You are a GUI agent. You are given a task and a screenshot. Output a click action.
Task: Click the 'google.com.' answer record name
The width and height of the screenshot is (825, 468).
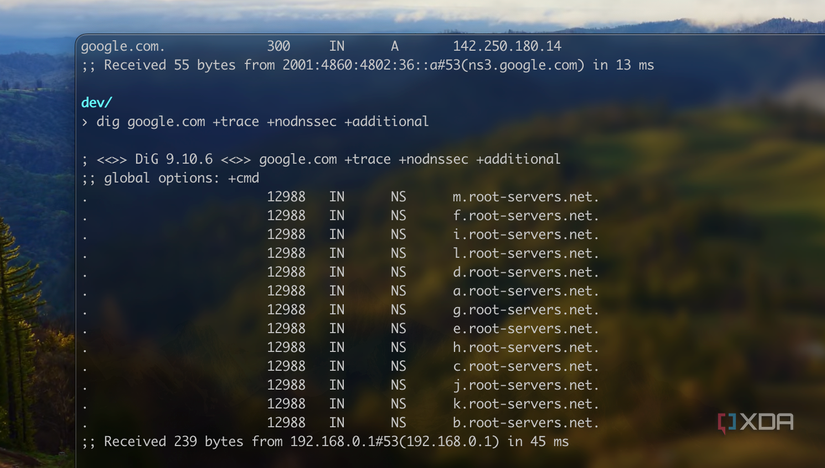[123, 47]
